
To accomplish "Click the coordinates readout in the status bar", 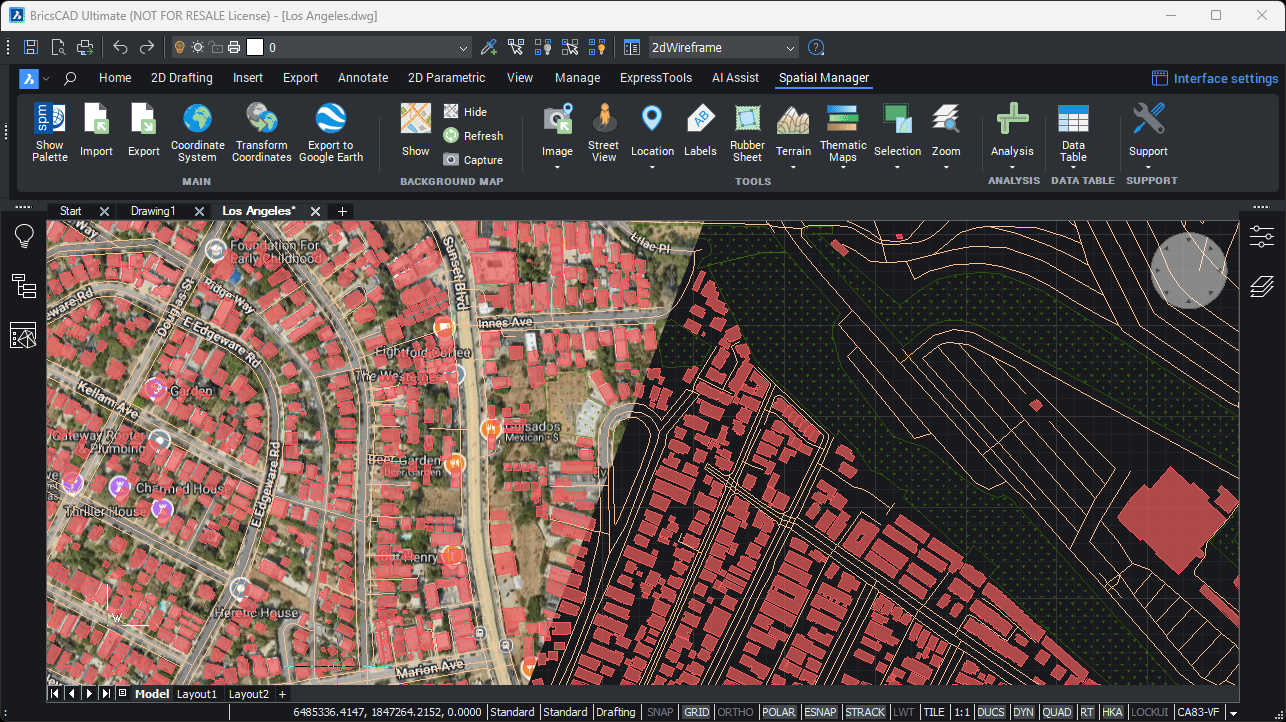I will 389,712.
